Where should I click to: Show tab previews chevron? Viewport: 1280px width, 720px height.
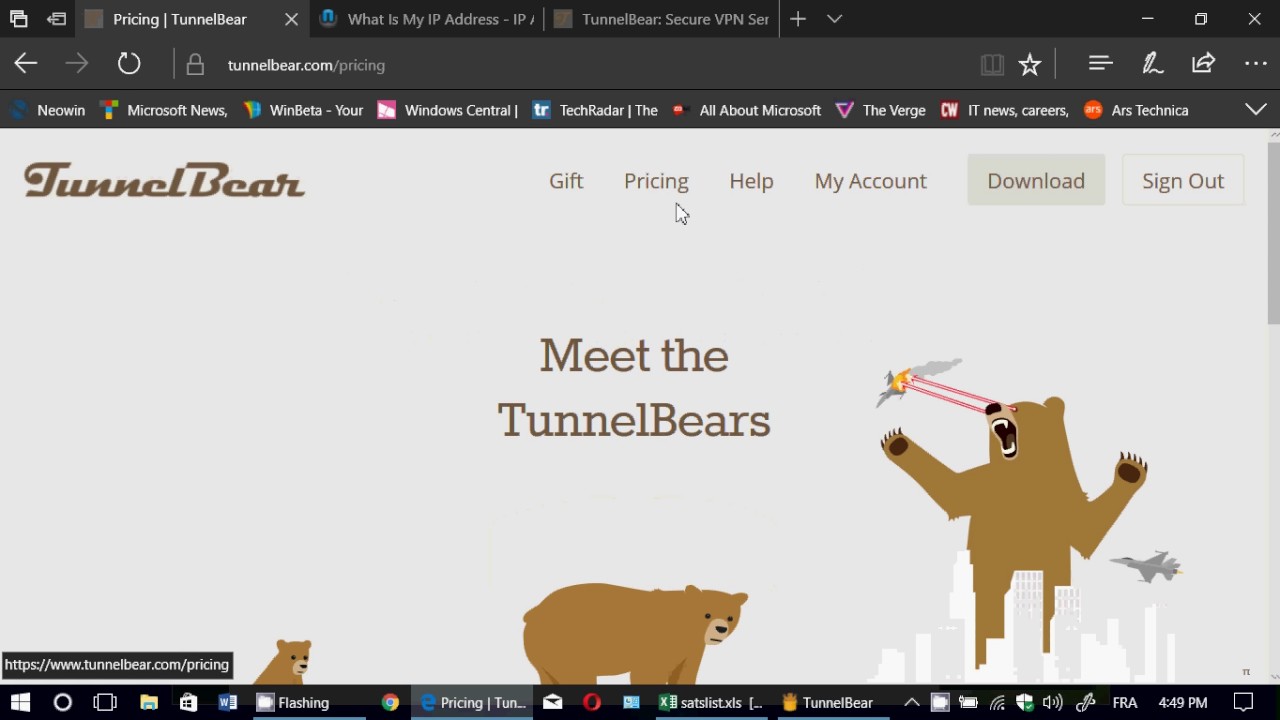835,19
